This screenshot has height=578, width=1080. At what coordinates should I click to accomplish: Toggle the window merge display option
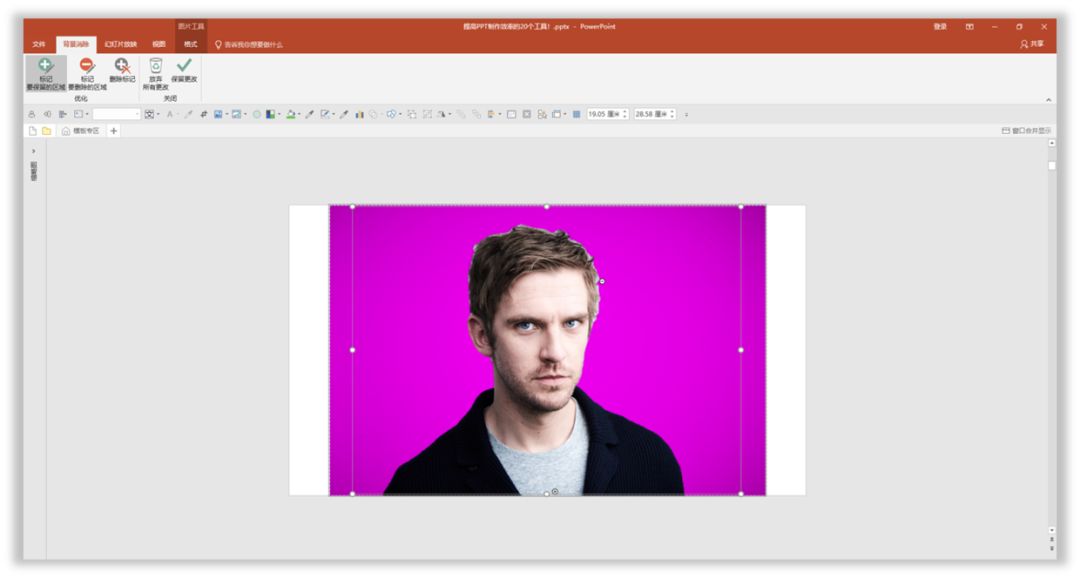pyautogui.click(x=1025, y=131)
